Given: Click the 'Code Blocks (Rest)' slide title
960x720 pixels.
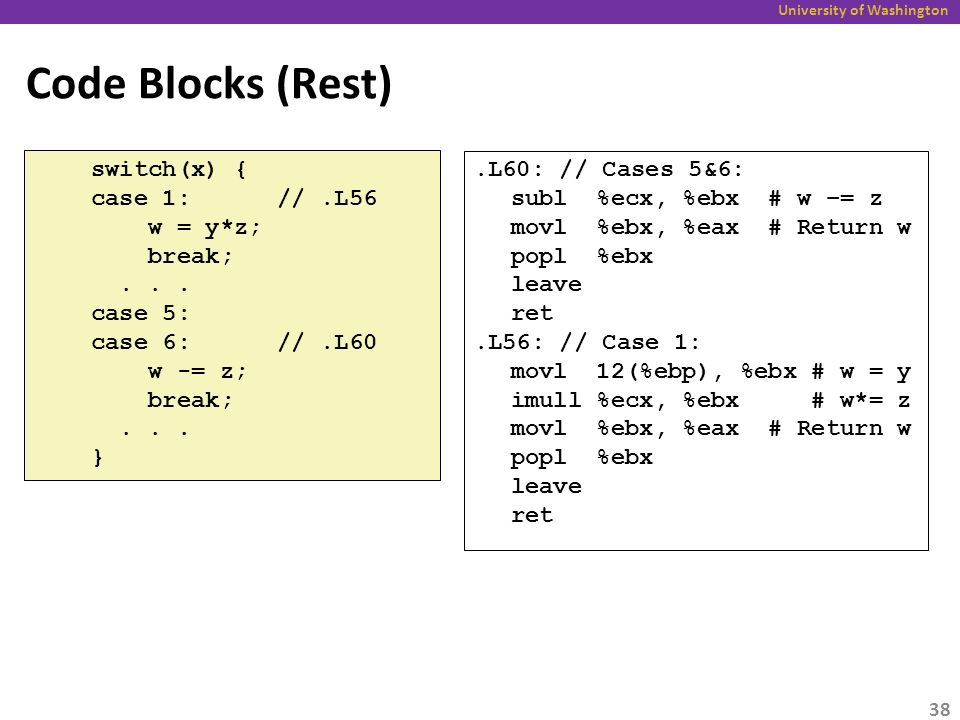Looking at the screenshot, I should click(209, 84).
